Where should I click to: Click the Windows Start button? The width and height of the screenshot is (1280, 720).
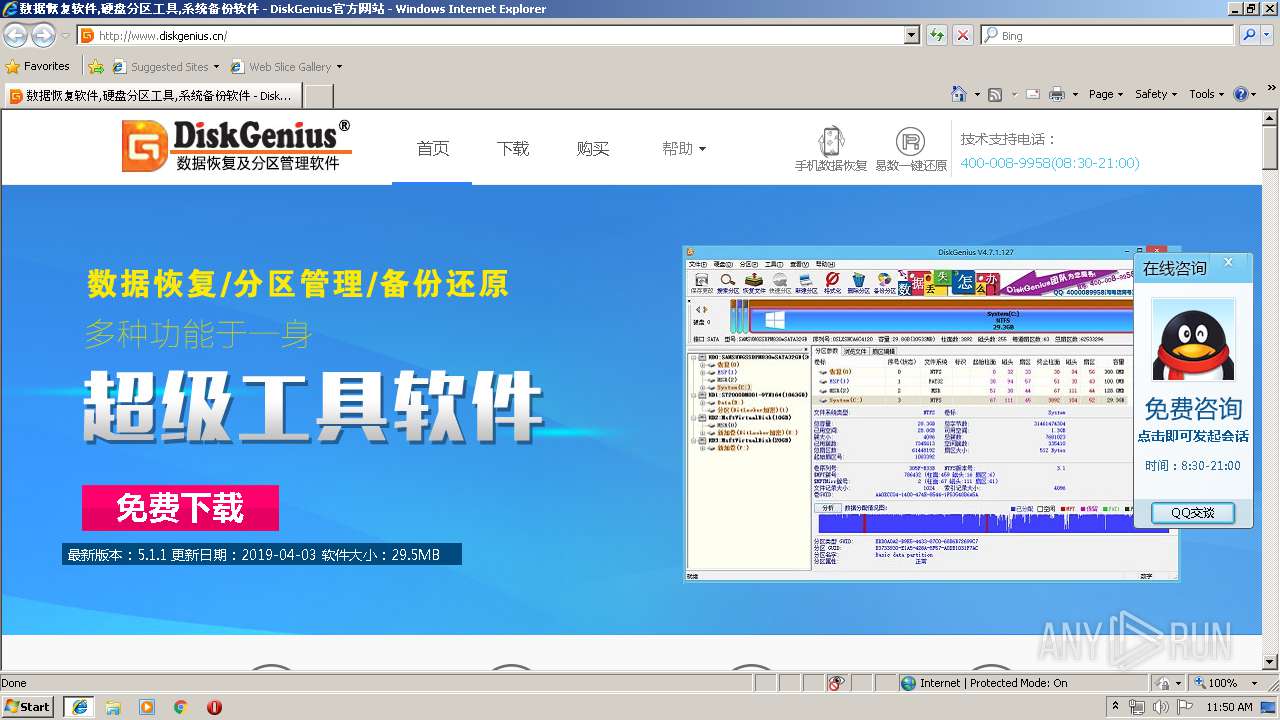27,707
